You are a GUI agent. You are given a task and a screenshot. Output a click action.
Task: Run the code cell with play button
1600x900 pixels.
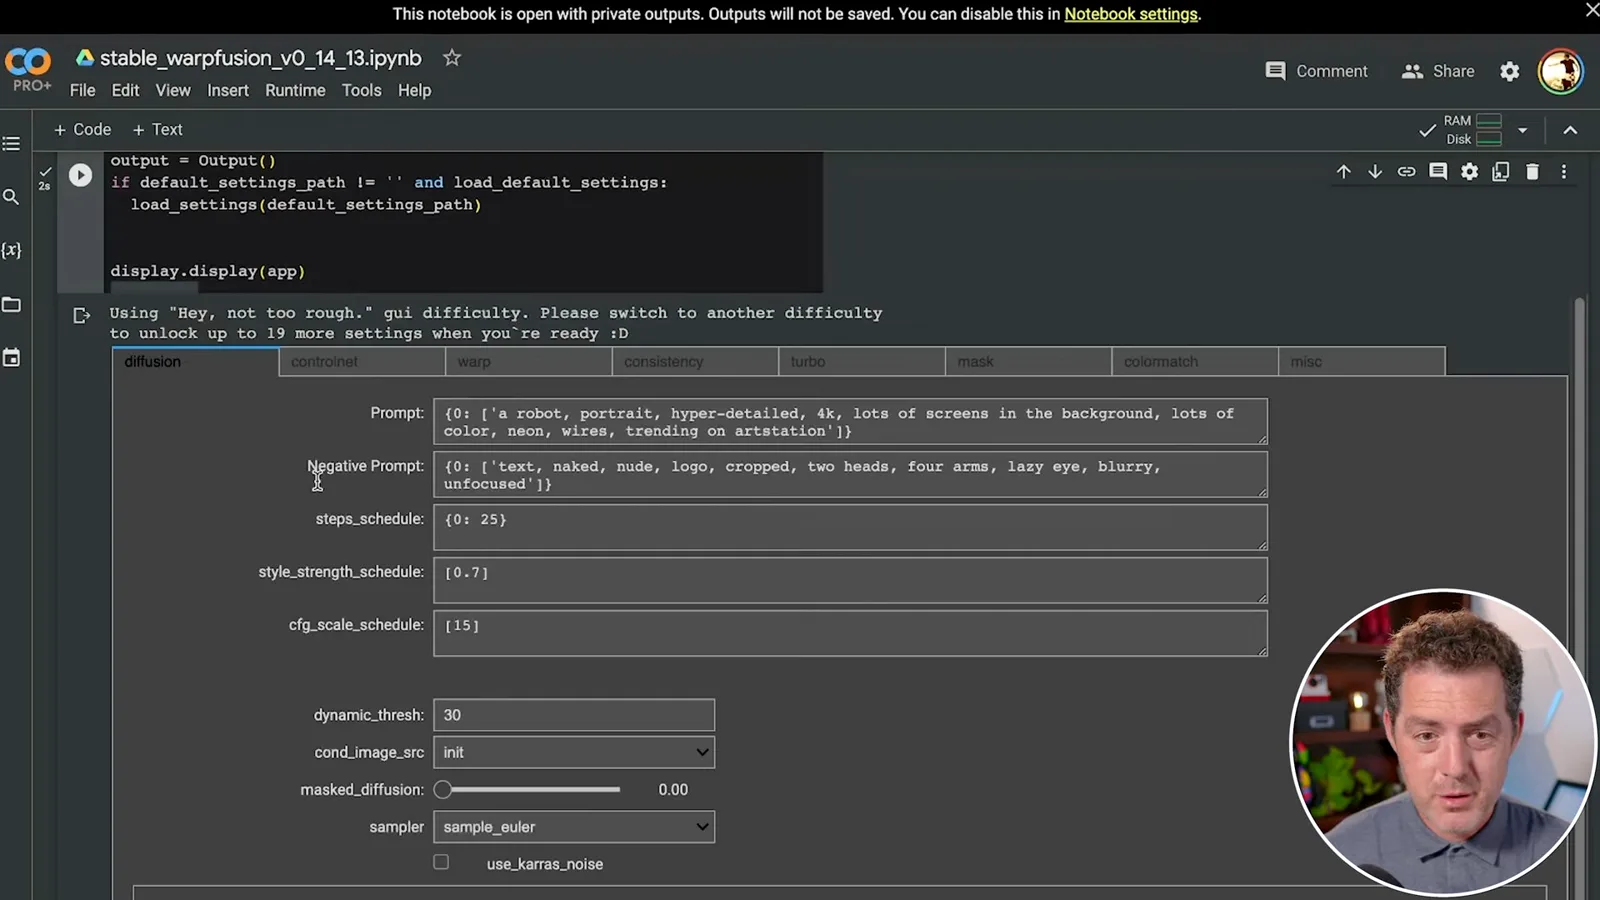click(80, 175)
